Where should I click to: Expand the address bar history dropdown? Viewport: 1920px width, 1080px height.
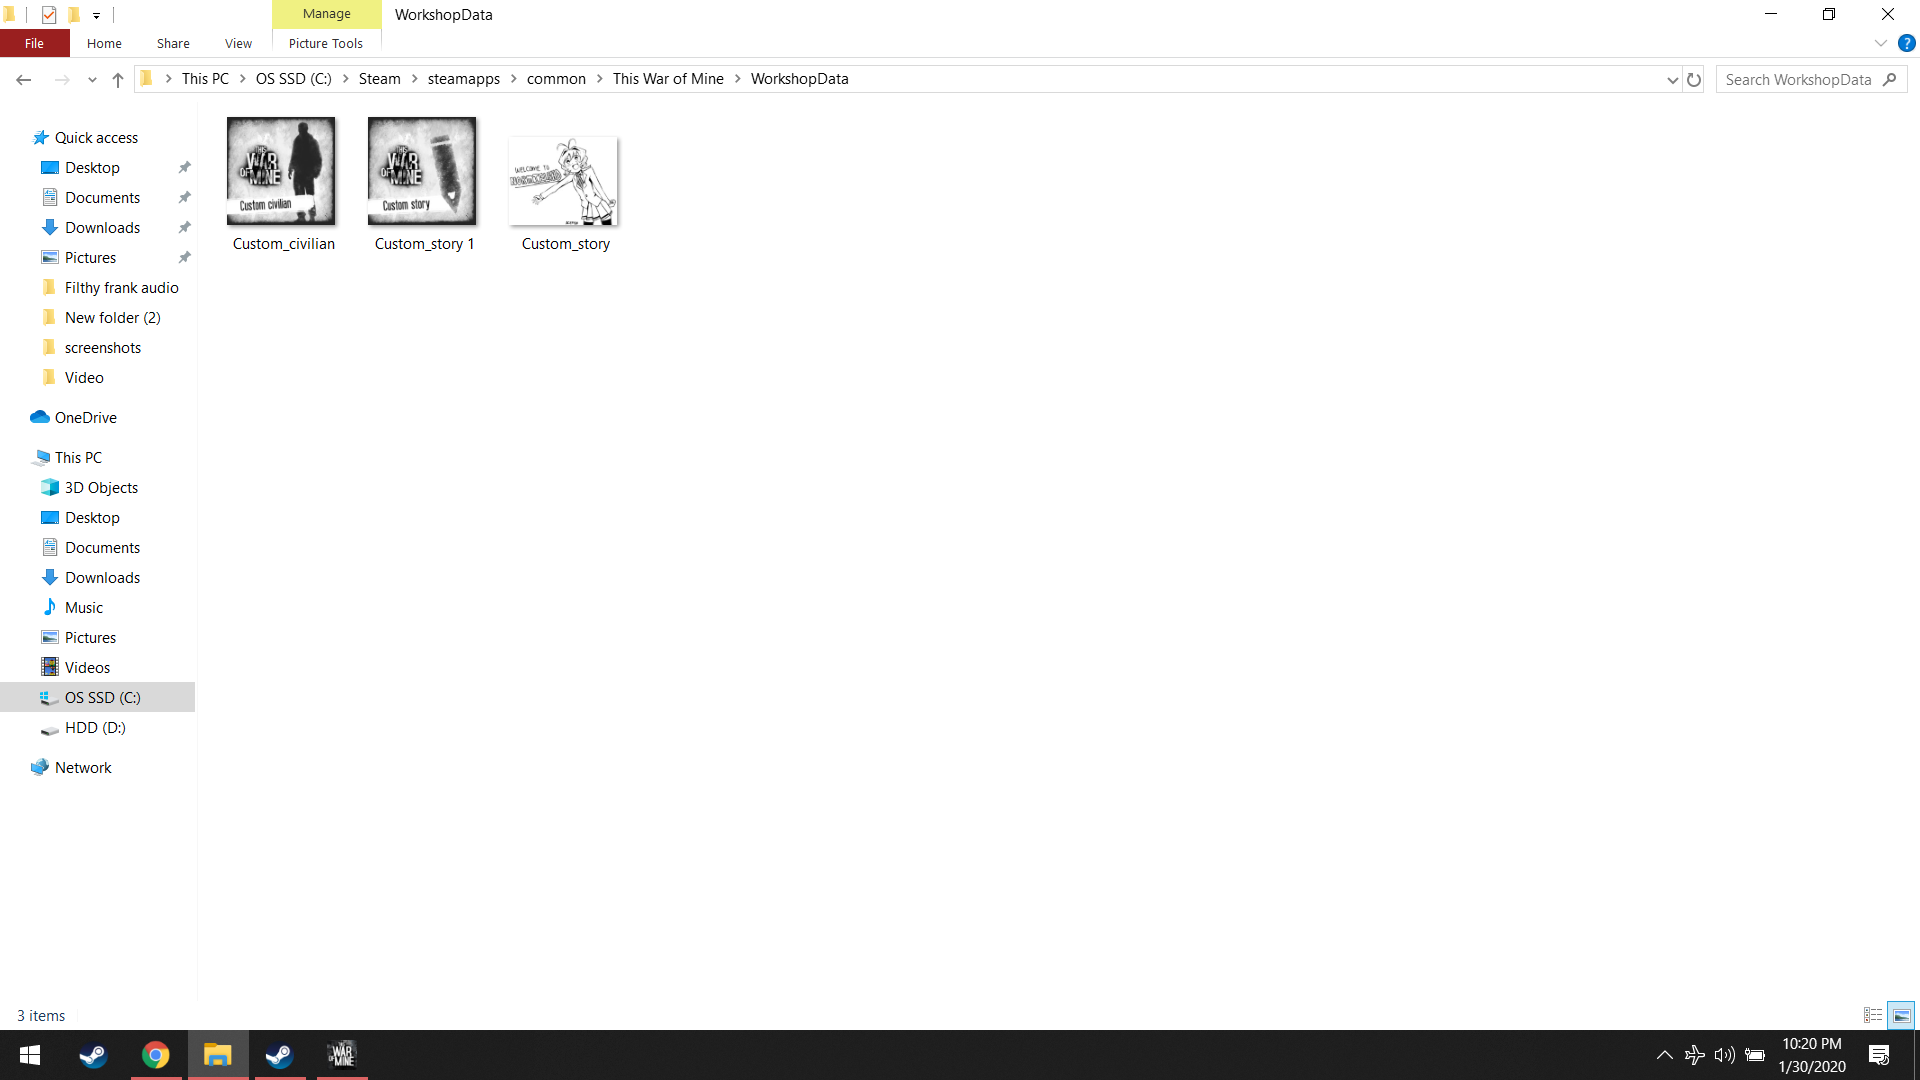click(x=1672, y=79)
